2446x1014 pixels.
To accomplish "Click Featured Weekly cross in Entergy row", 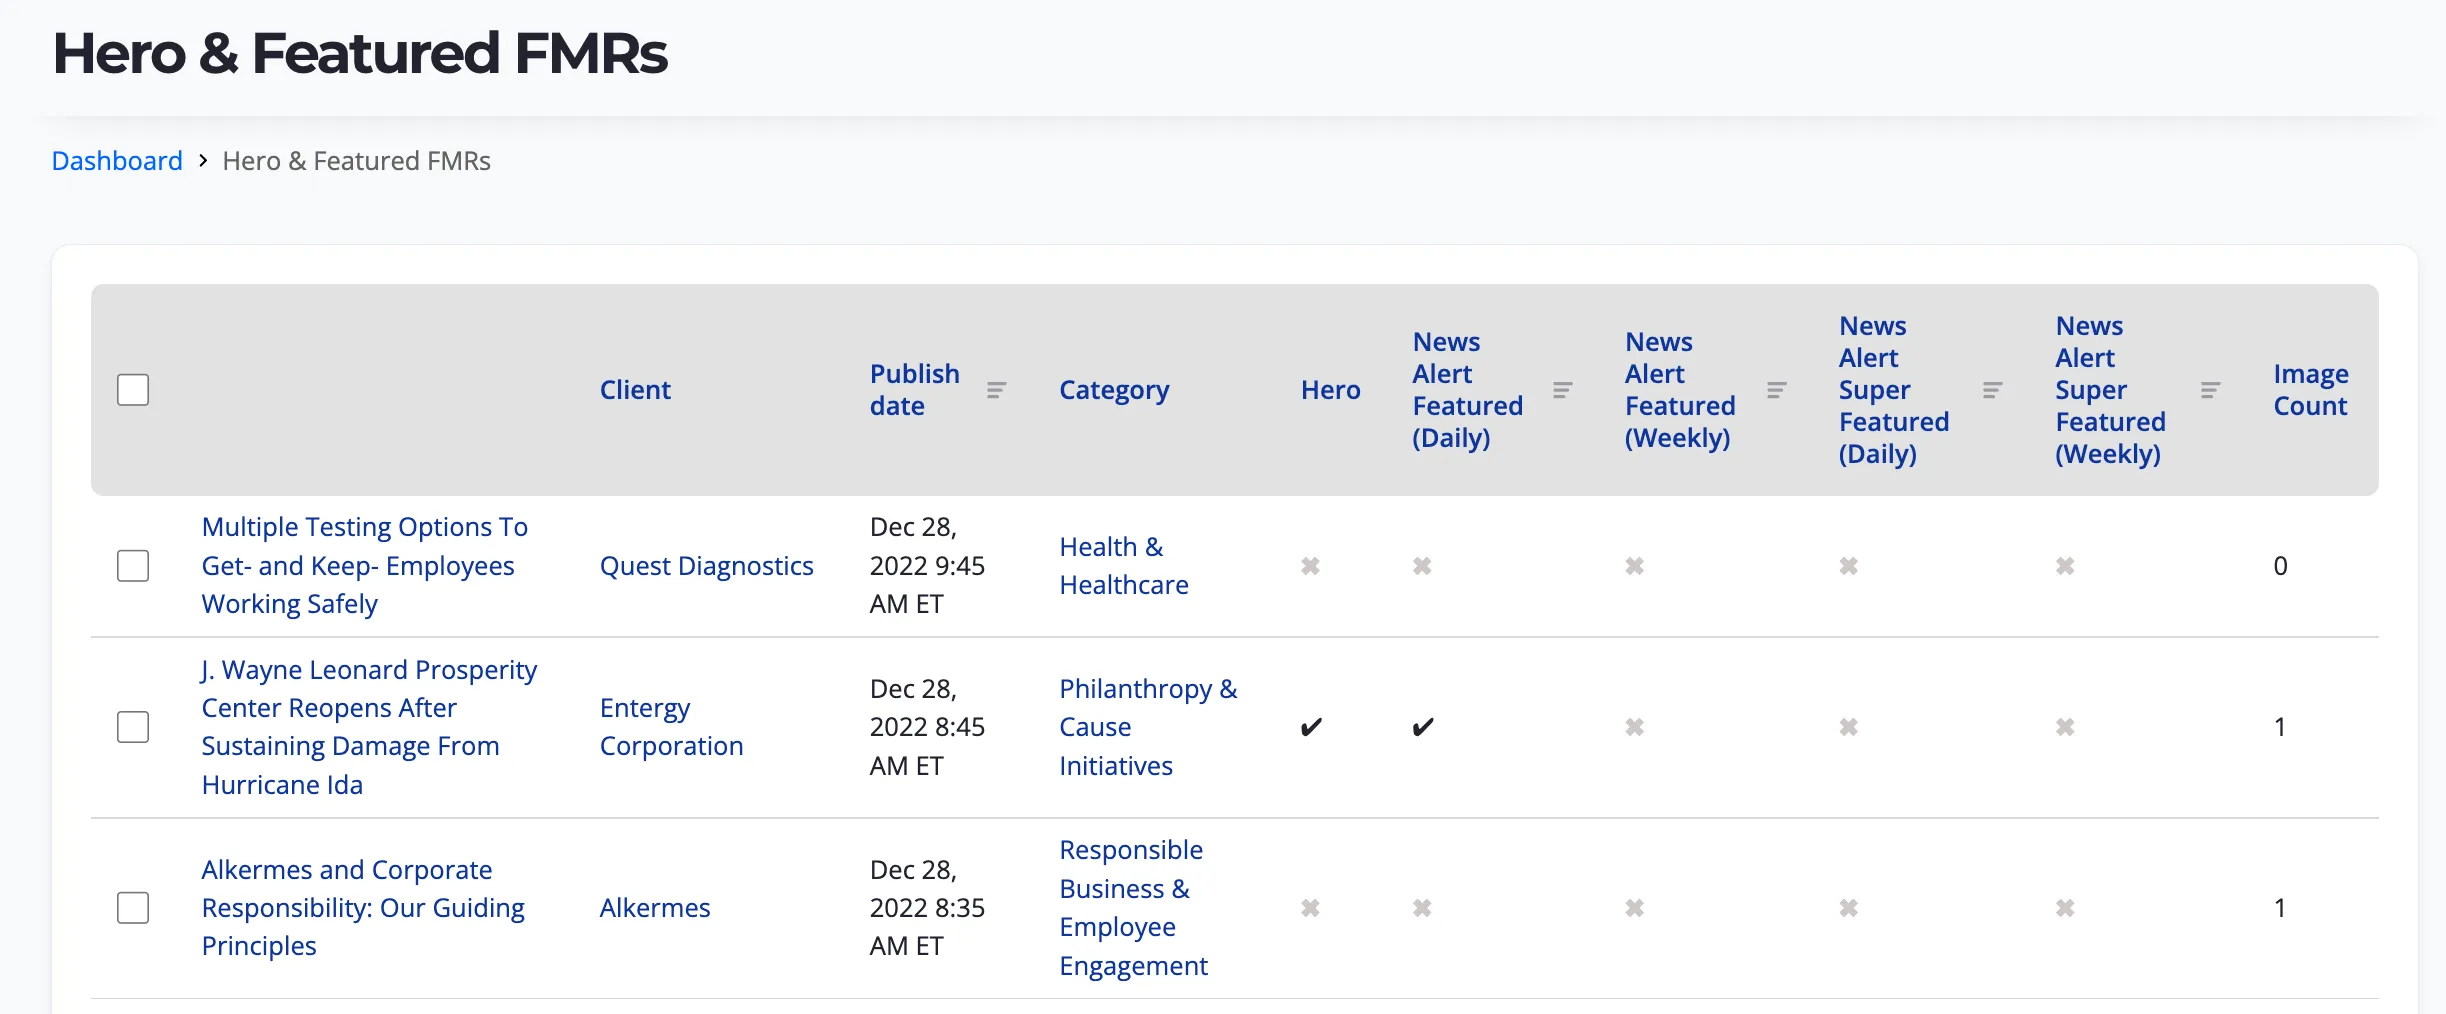I will pos(1634,727).
